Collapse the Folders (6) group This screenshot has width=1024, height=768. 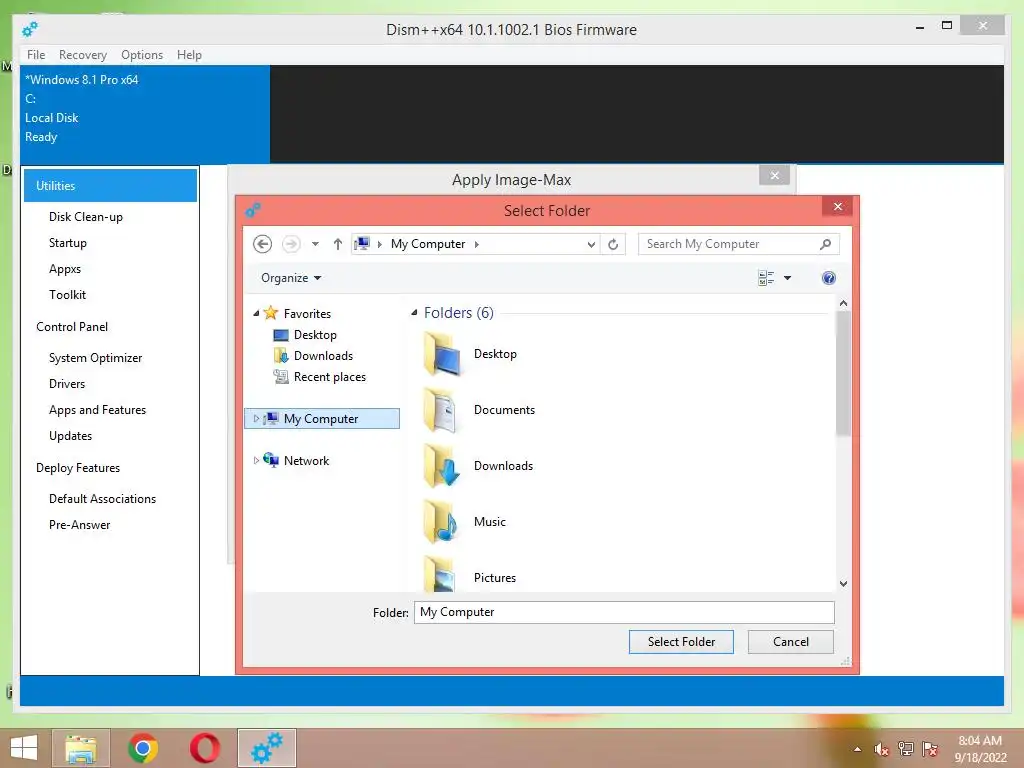[414, 313]
